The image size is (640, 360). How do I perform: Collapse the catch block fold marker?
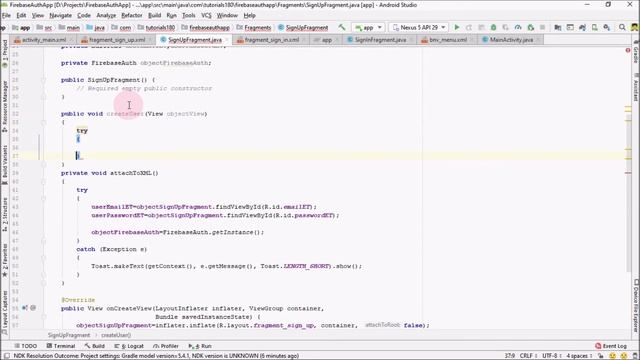(x=43, y=258)
